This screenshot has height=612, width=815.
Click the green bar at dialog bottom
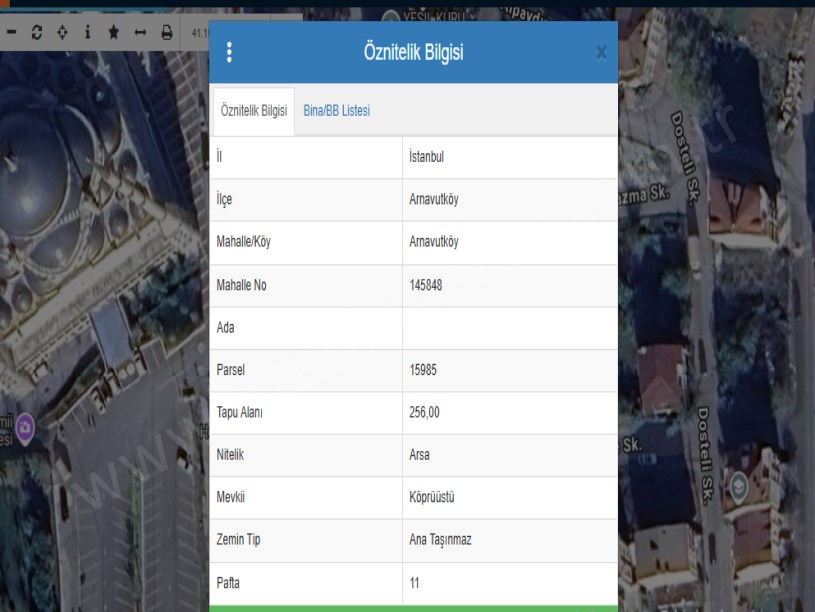point(413,607)
